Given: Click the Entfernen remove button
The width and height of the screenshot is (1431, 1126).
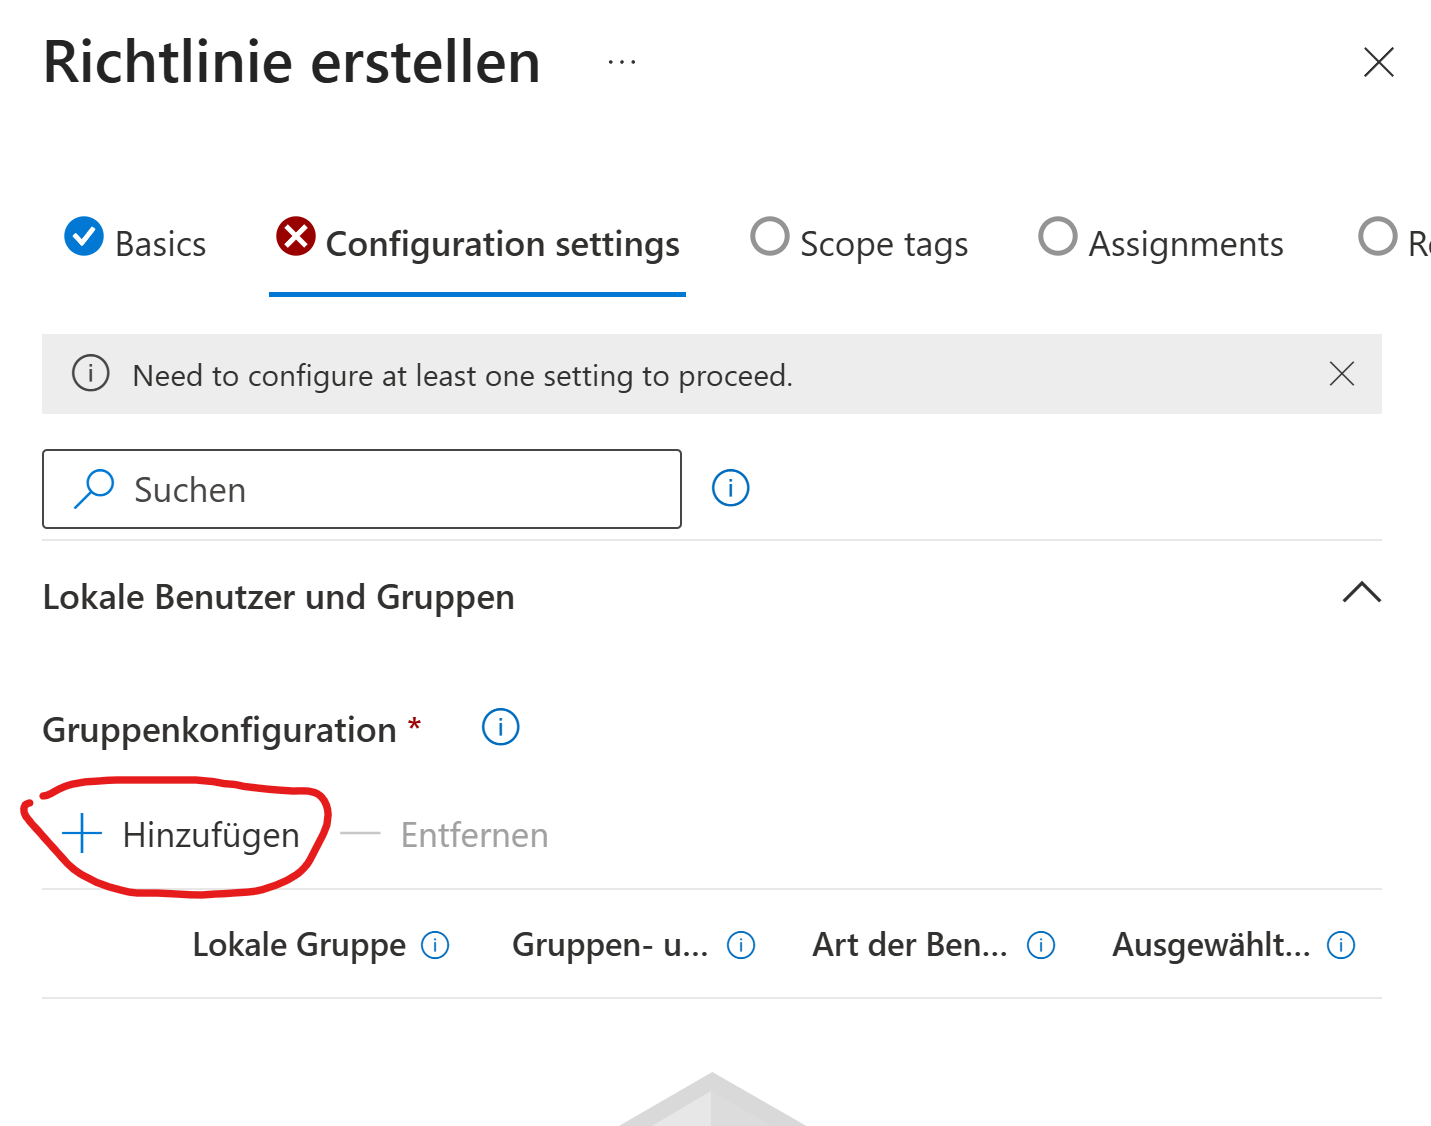Looking at the screenshot, I should click(x=446, y=834).
